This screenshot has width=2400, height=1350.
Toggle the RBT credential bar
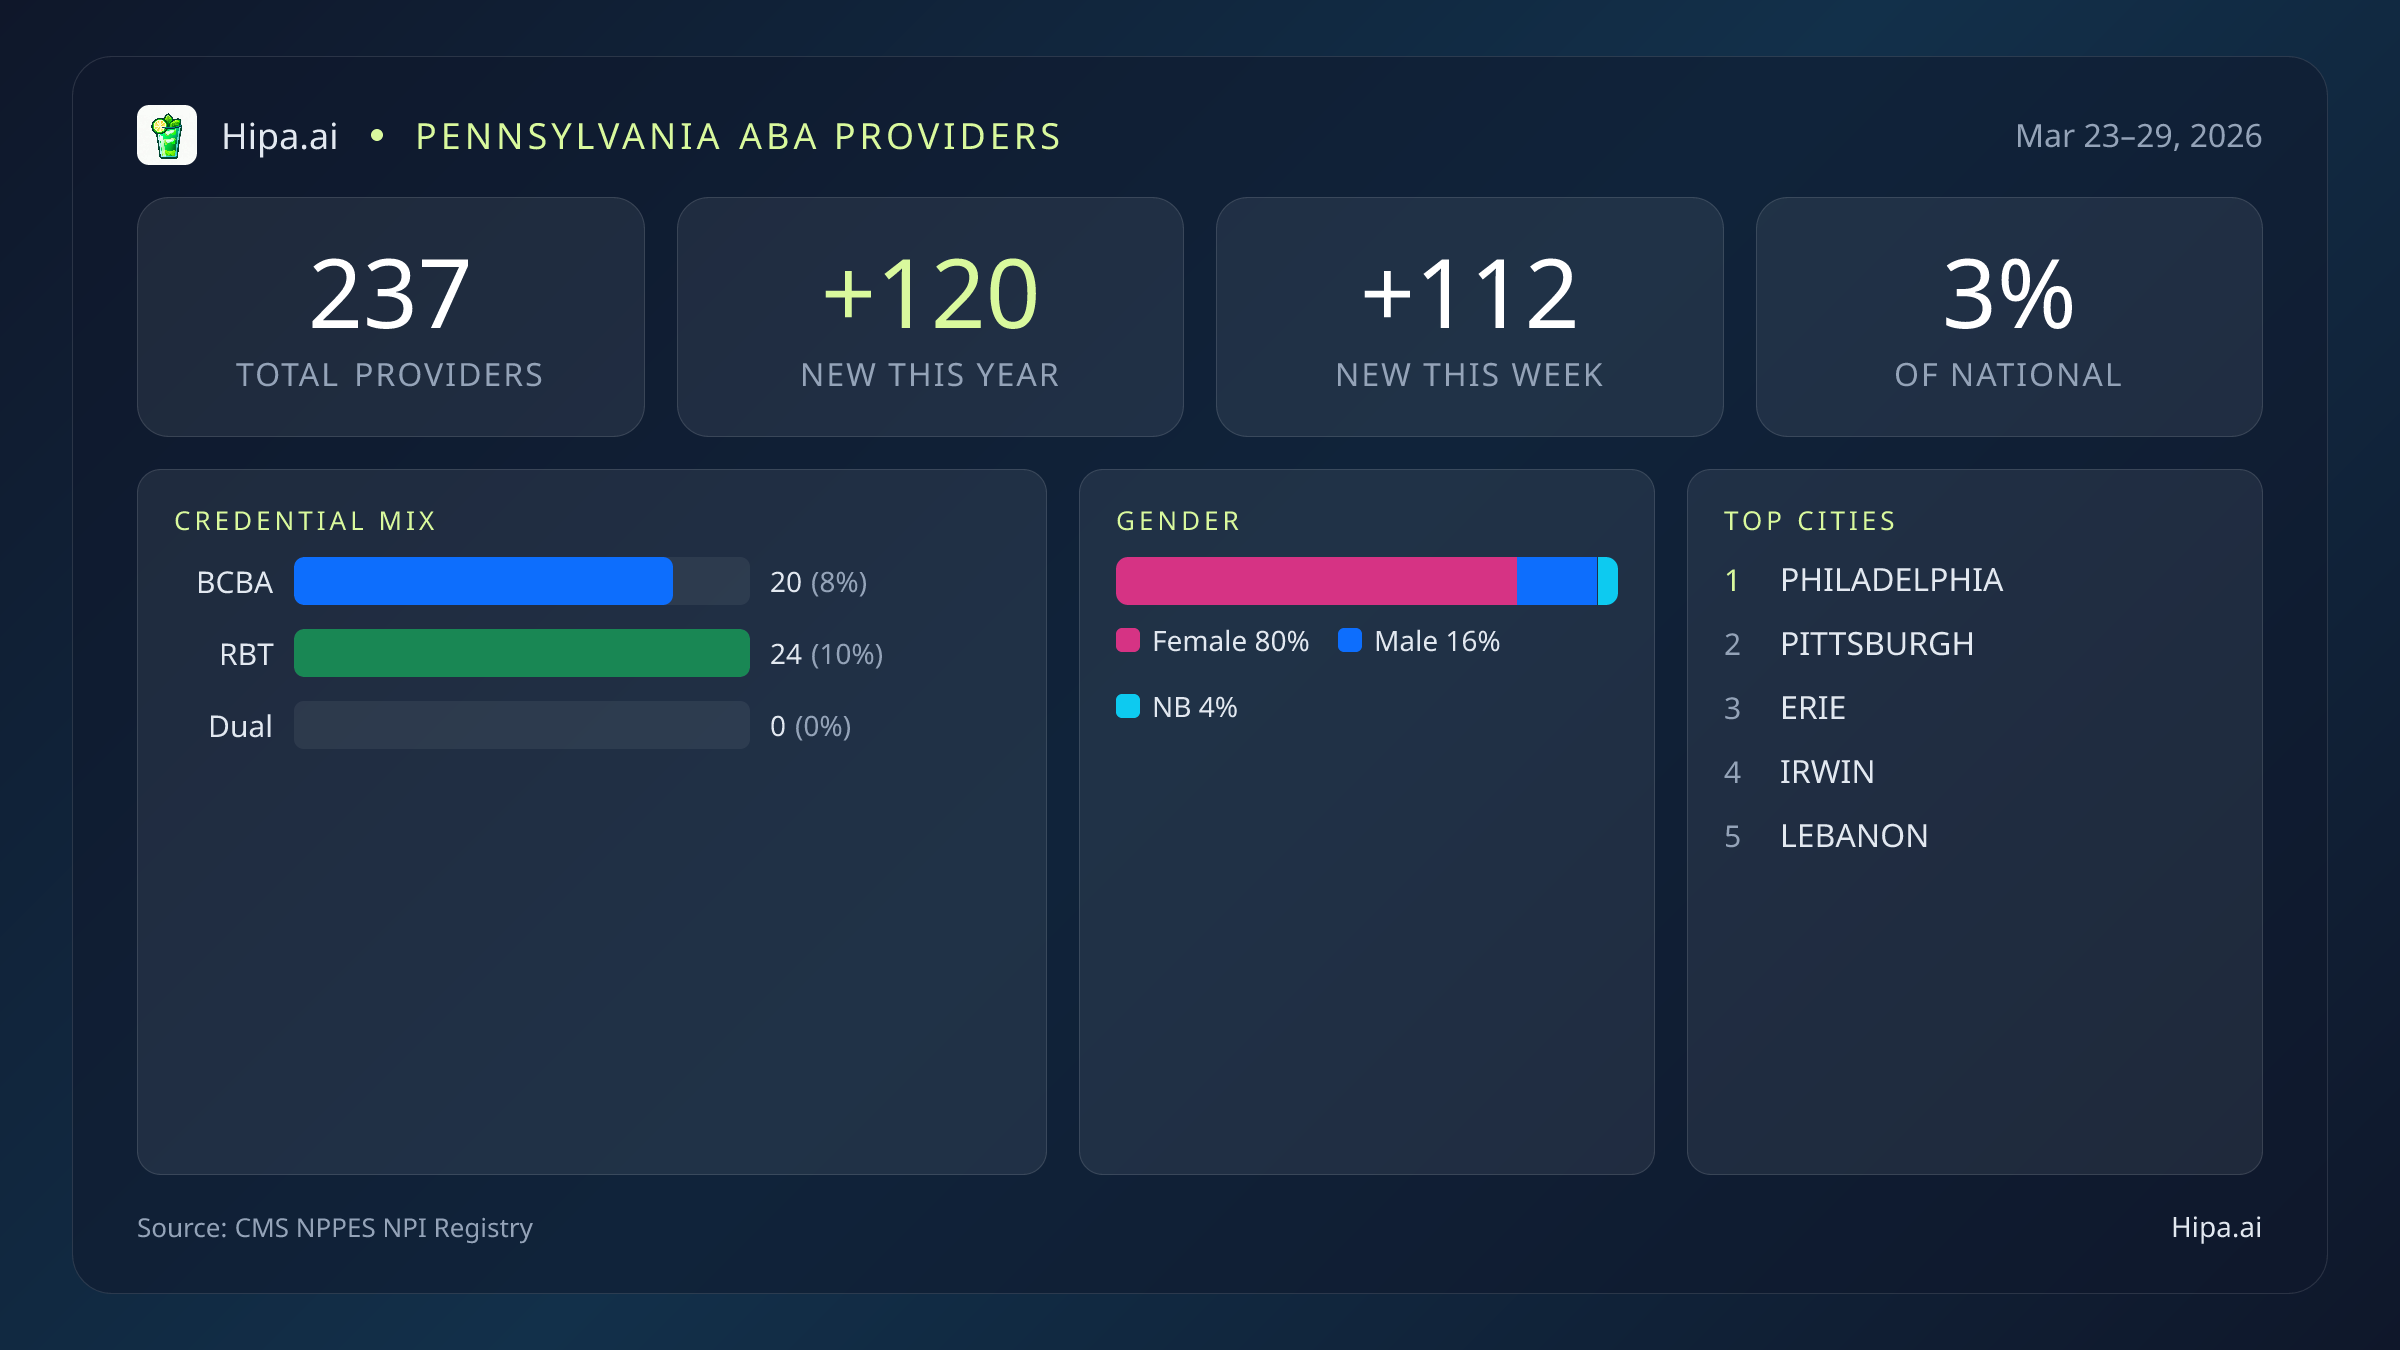[520, 653]
